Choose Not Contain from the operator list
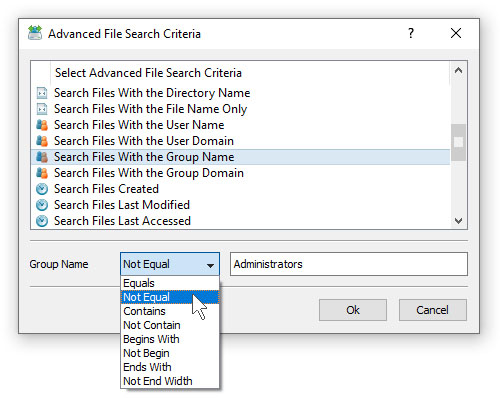 pyautogui.click(x=170, y=325)
